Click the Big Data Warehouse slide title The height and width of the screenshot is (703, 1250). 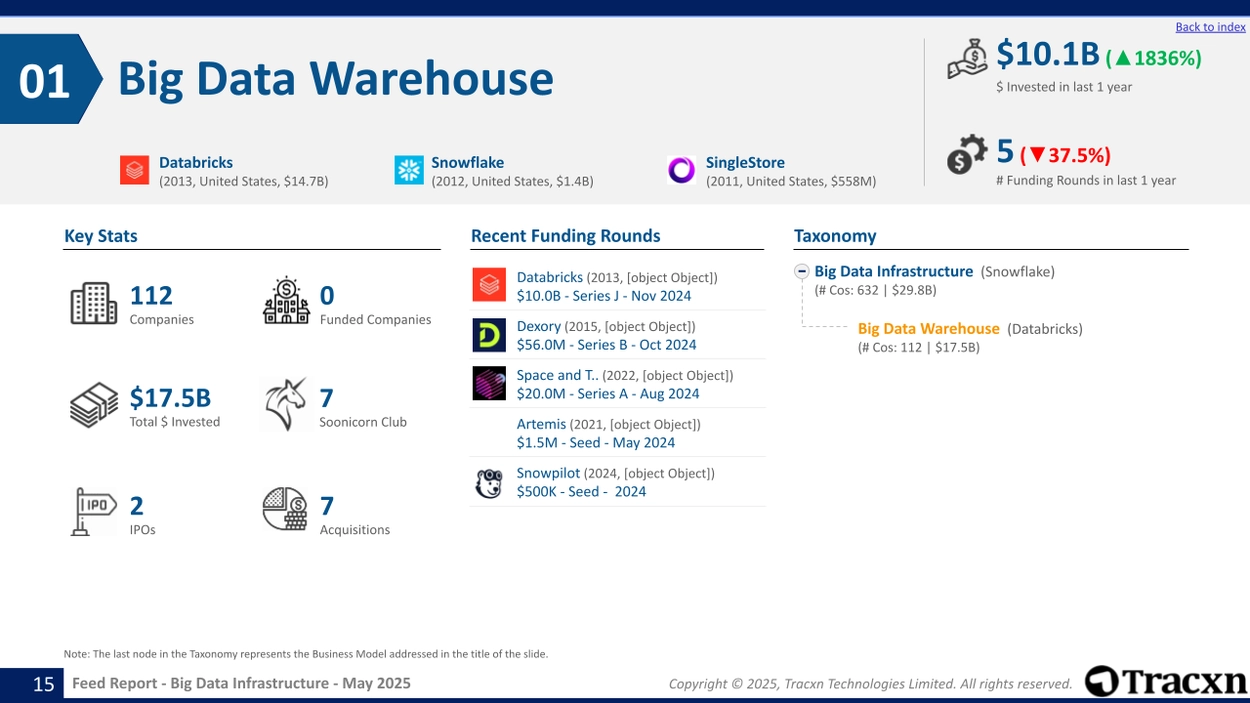[336, 79]
